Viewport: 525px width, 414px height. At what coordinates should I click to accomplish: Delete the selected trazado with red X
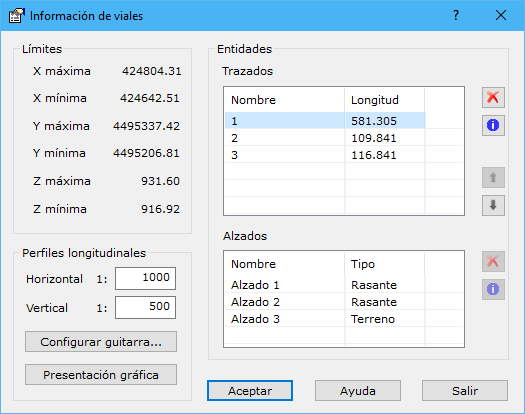pos(493,97)
